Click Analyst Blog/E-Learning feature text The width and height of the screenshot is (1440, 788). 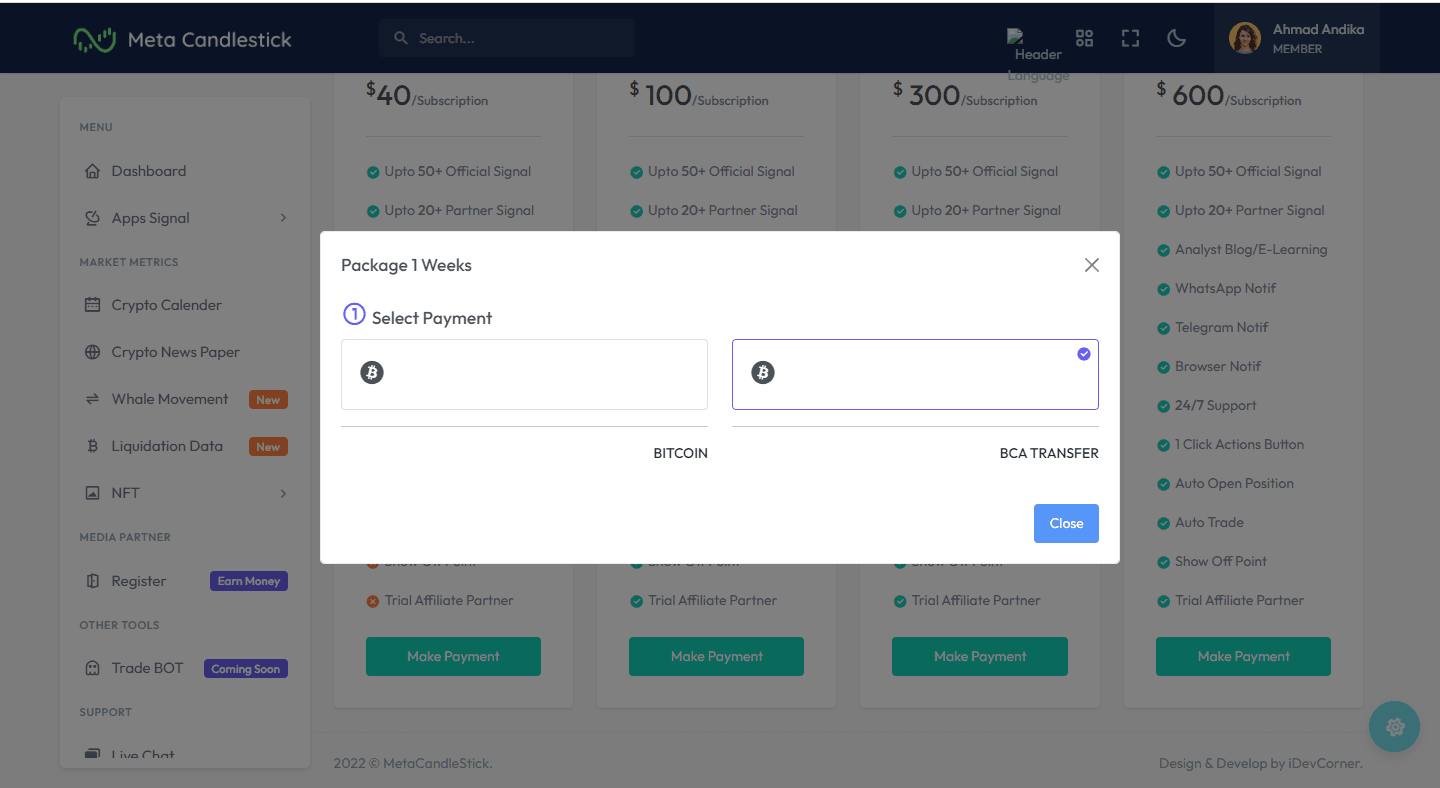pos(1251,249)
